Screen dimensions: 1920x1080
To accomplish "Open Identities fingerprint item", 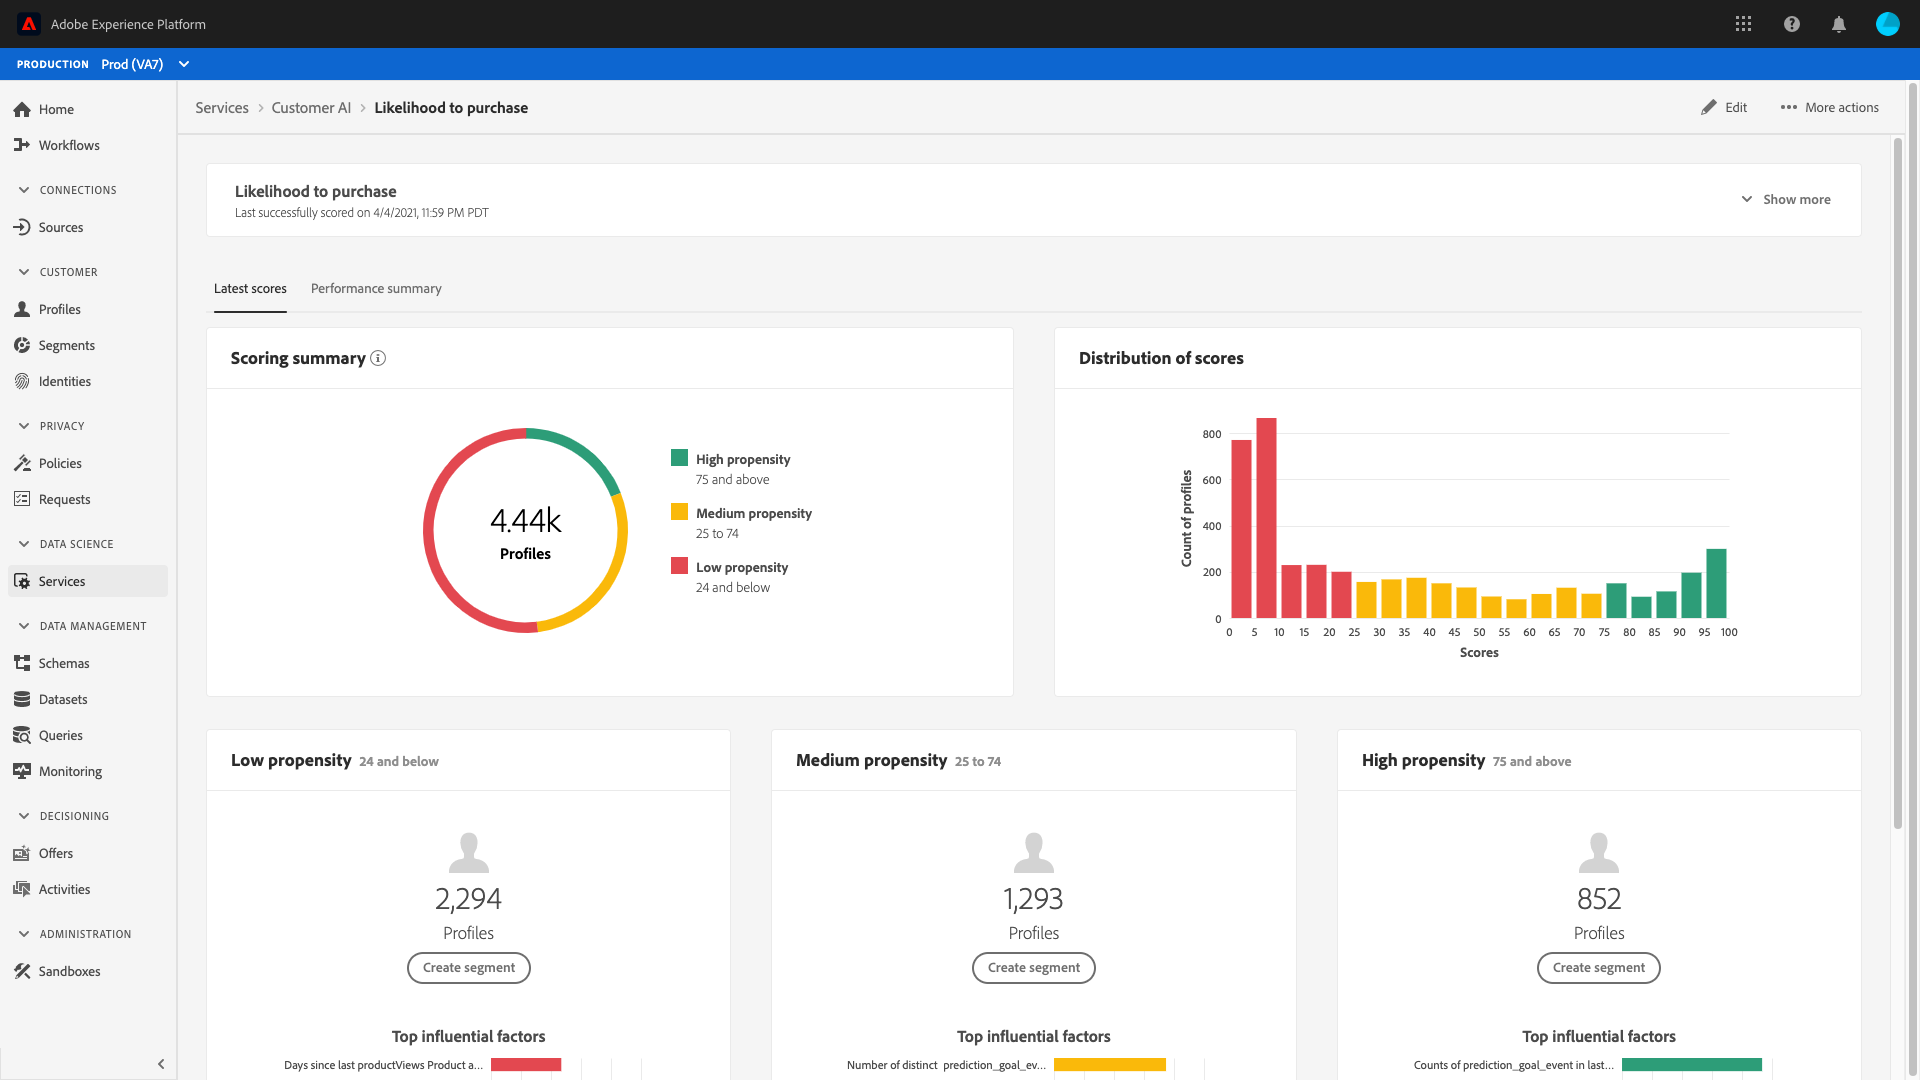I will point(64,381).
